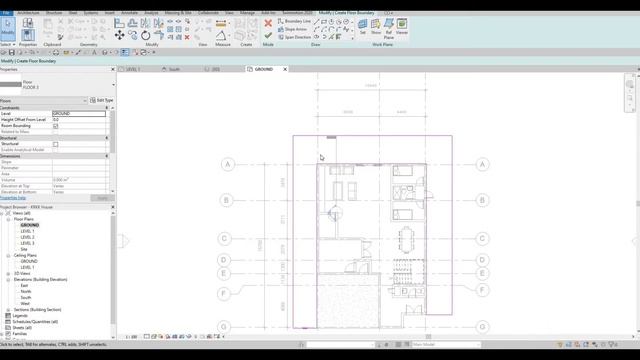This screenshot has height=360, width=640.
Task: Click the red Cancel Edit Mode X
Action: [268, 23]
